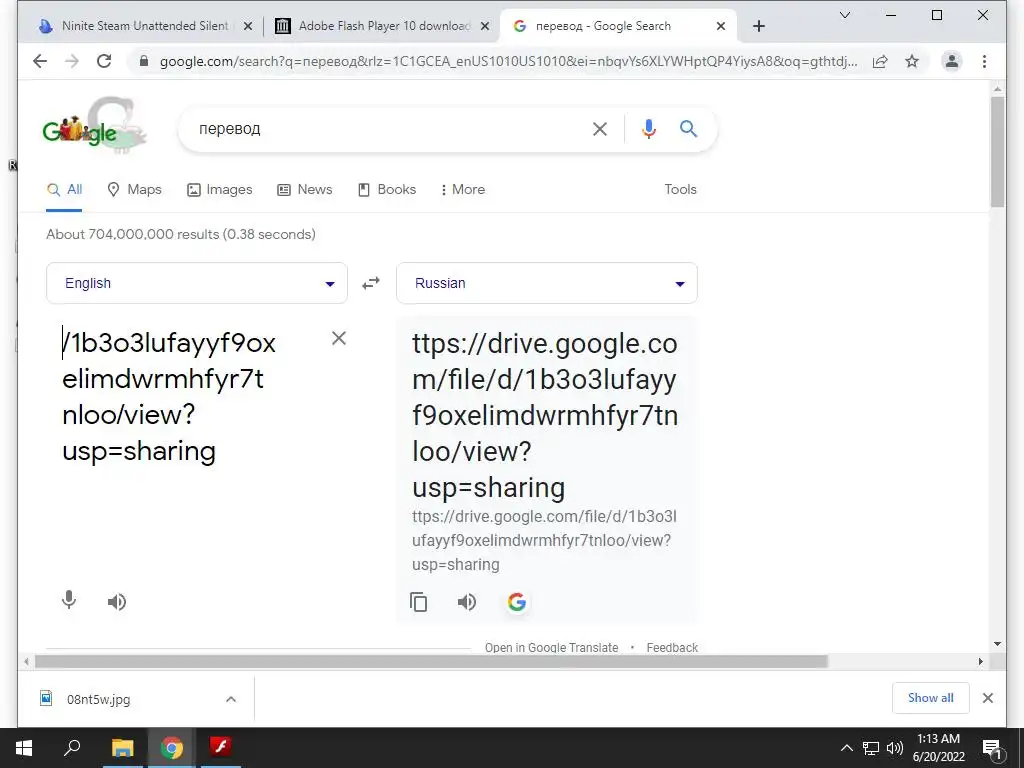Expand options for 08nt5w.jpg download

231,699
